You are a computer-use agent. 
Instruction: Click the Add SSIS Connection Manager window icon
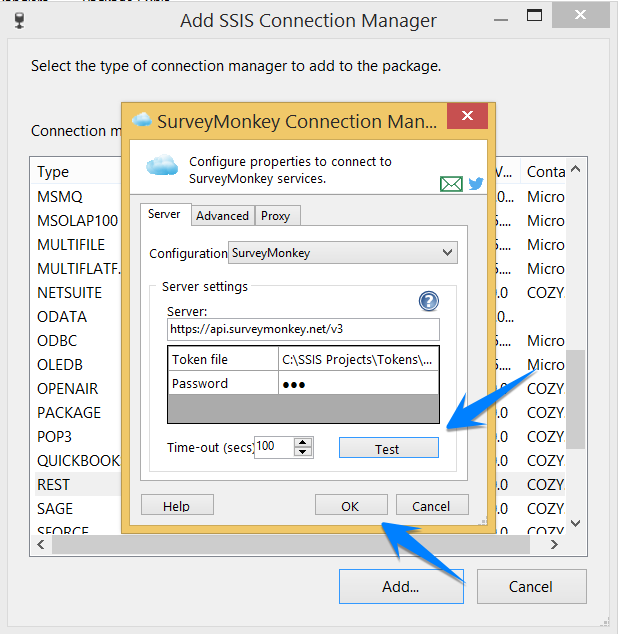tap(19, 20)
